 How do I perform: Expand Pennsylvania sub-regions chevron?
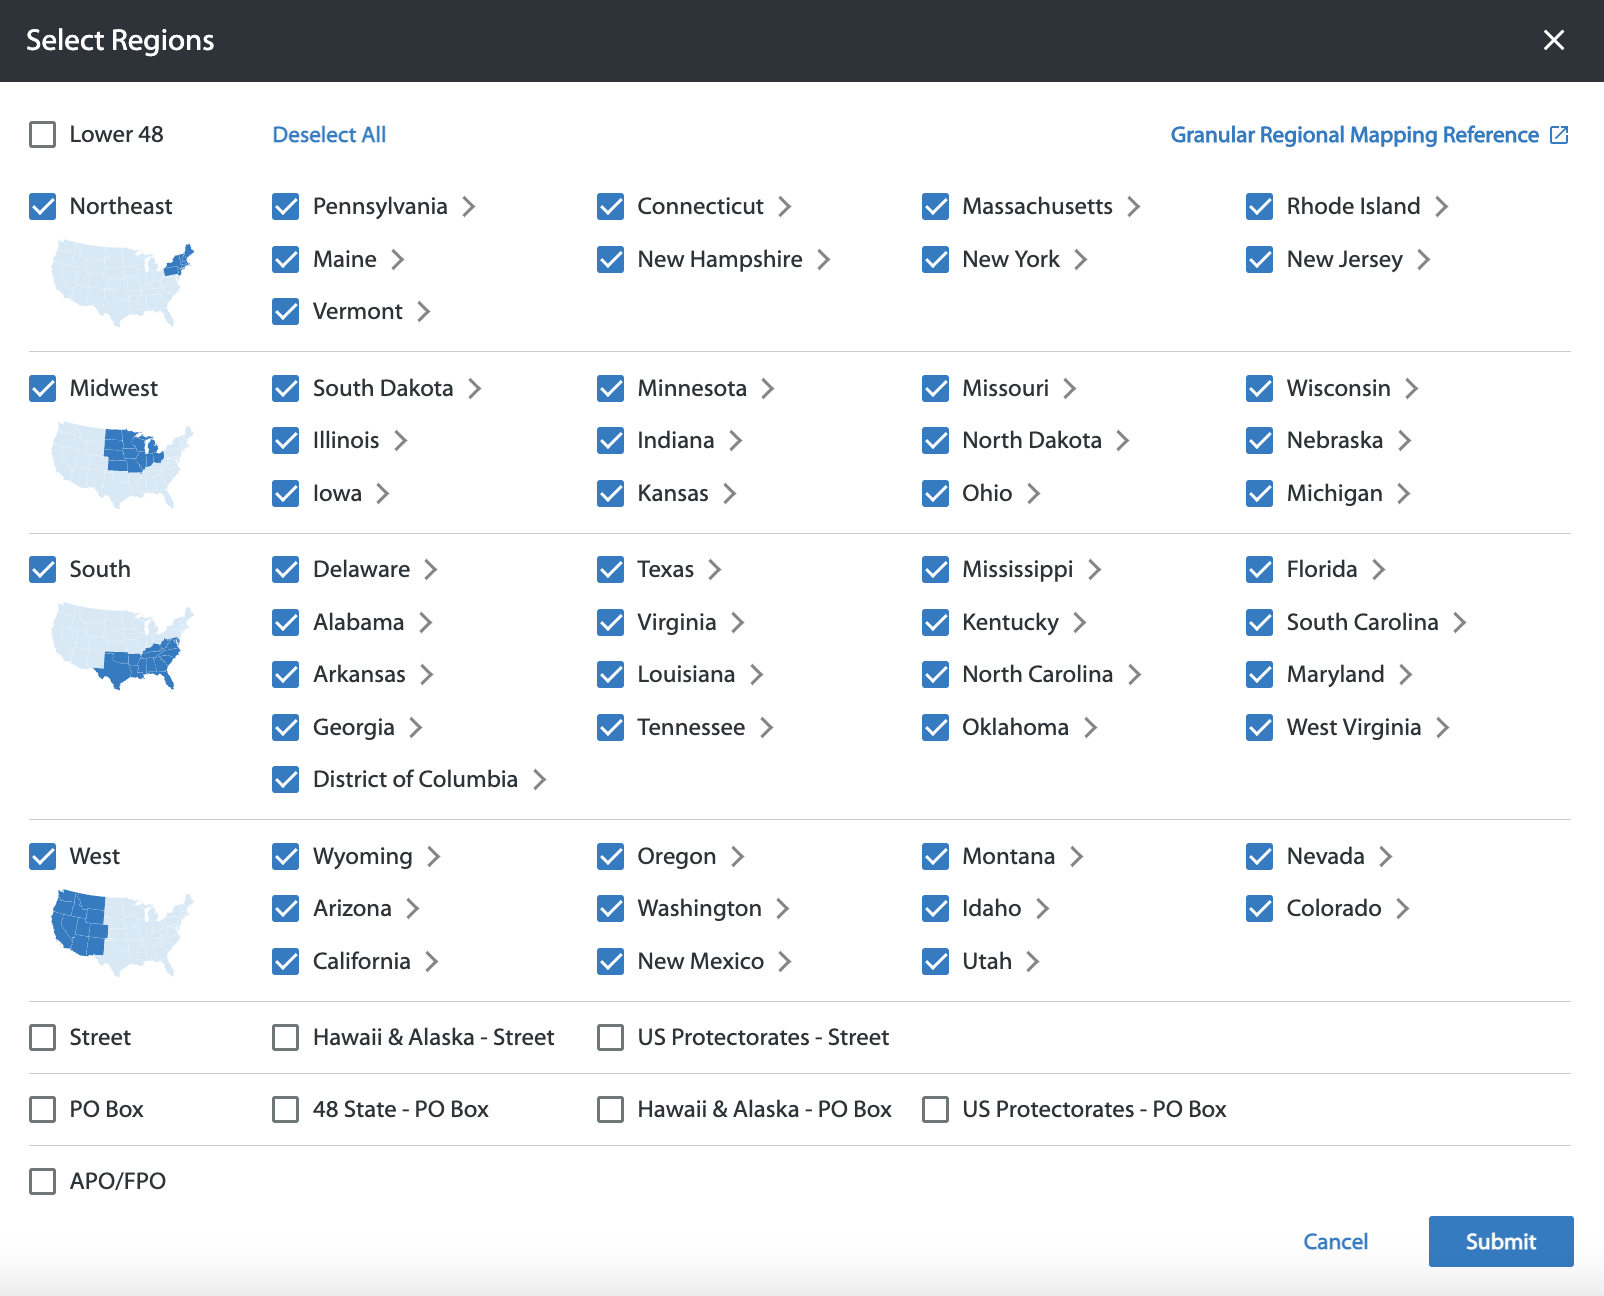point(469,206)
